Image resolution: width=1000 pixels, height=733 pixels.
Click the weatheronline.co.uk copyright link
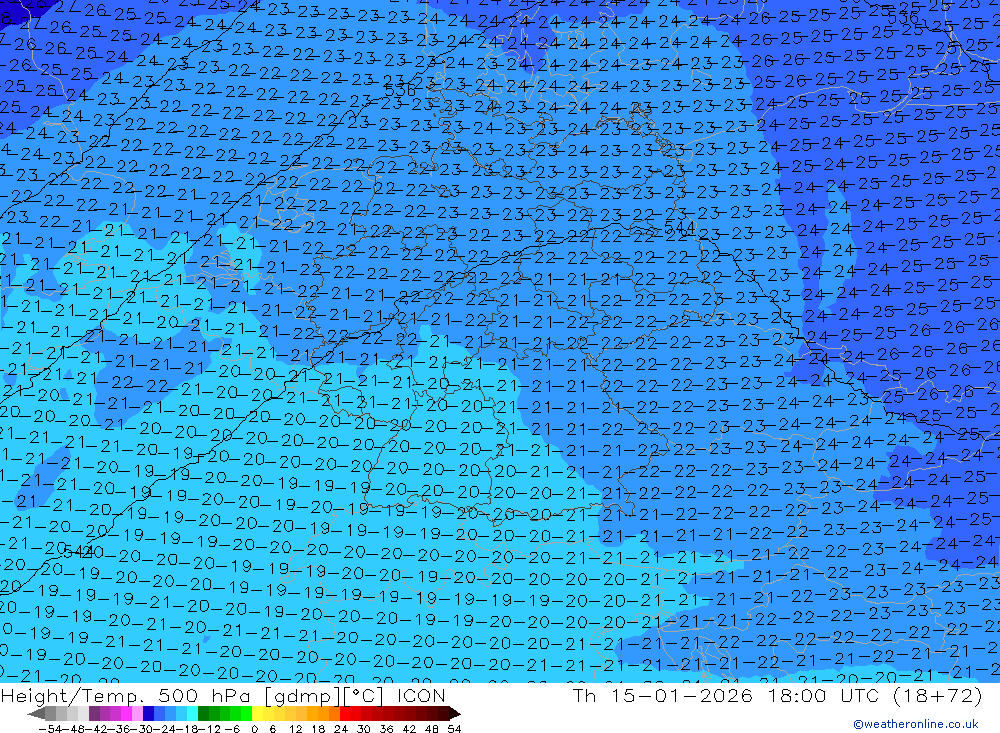coord(915,724)
